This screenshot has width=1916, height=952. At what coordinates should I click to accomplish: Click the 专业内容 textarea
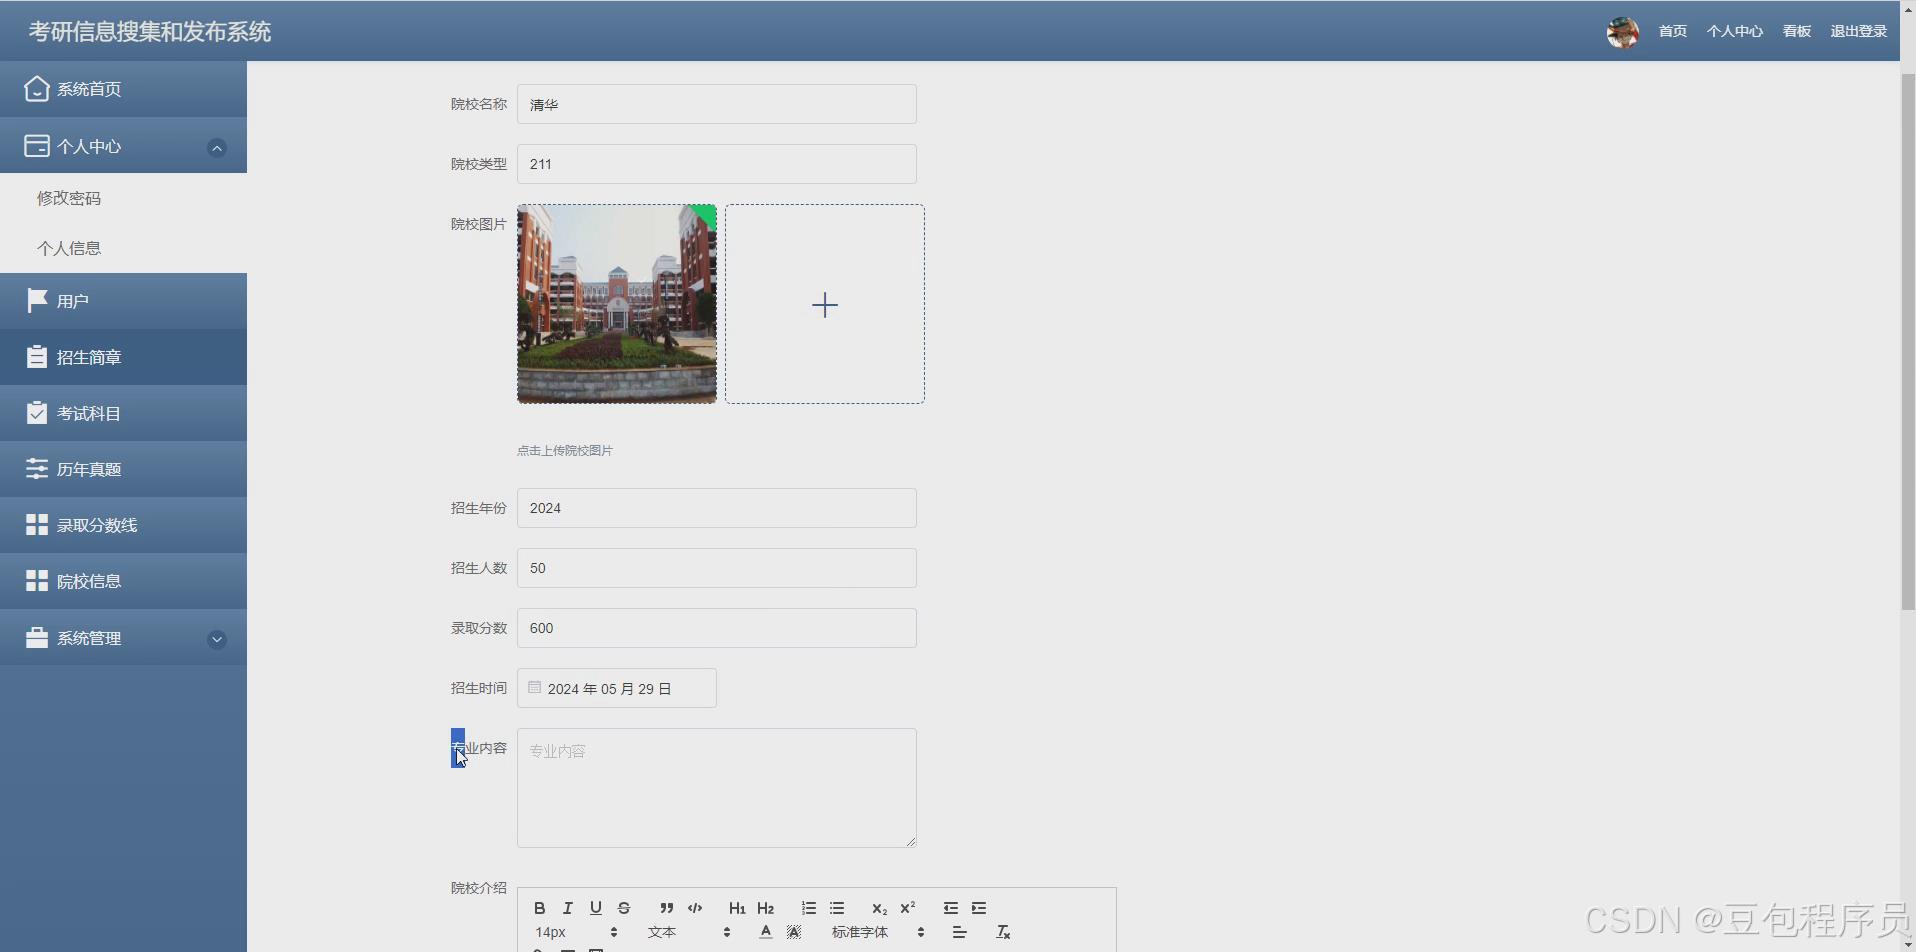tap(716, 788)
